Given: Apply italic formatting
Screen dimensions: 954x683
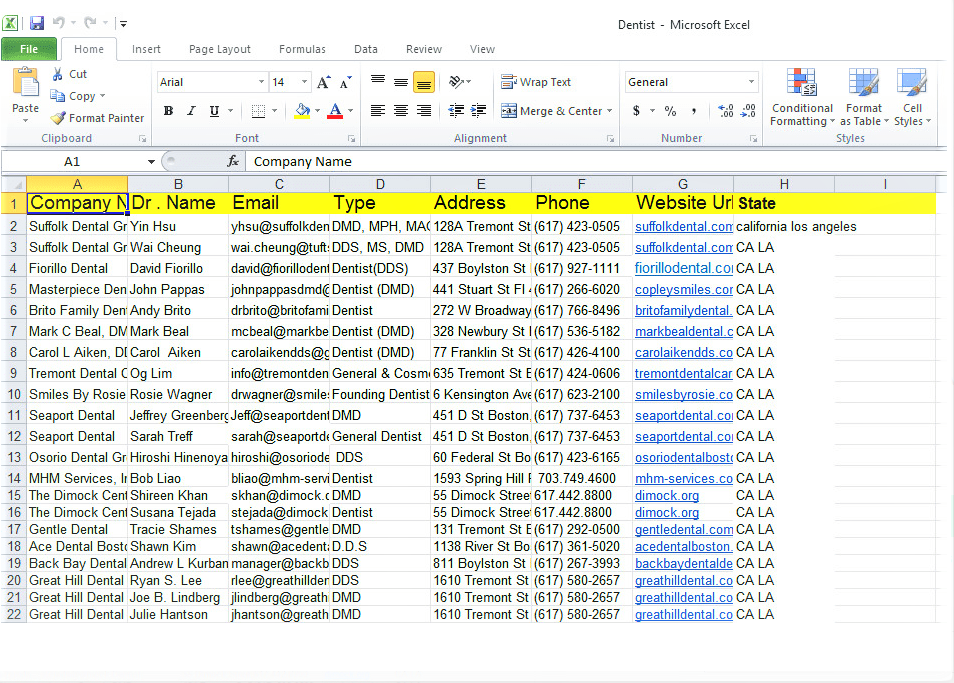Looking at the screenshot, I should point(190,110).
